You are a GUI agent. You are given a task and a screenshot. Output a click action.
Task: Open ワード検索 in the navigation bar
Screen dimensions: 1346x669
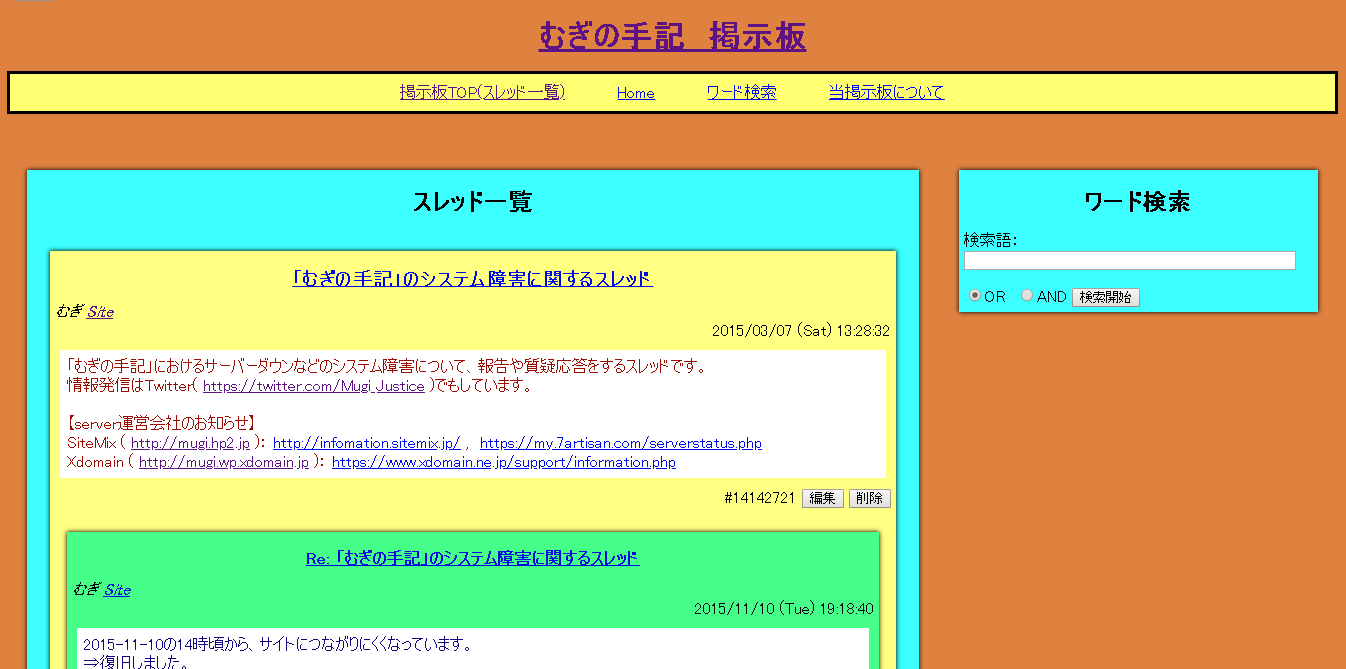(x=741, y=93)
